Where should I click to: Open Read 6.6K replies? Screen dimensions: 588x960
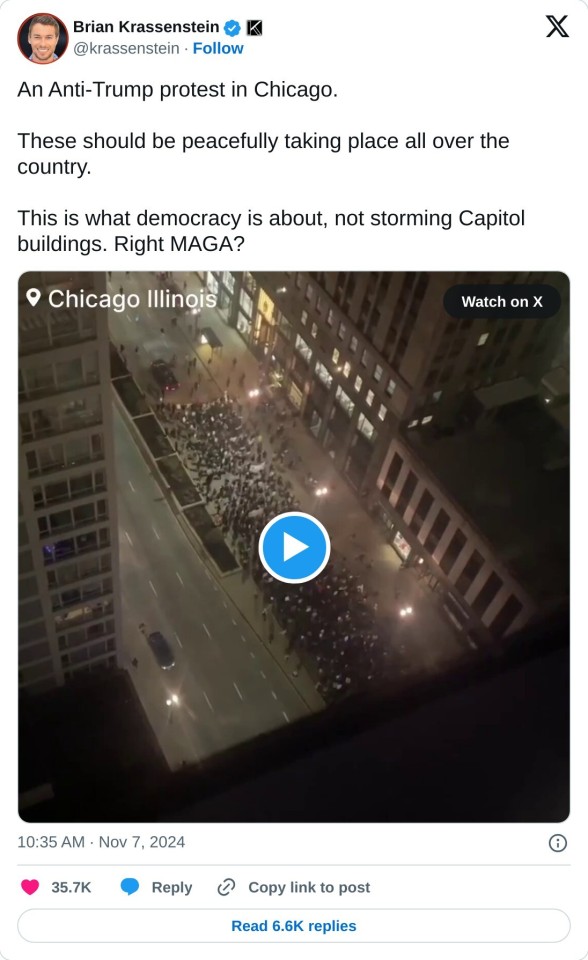pyautogui.click(x=294, y=926)
